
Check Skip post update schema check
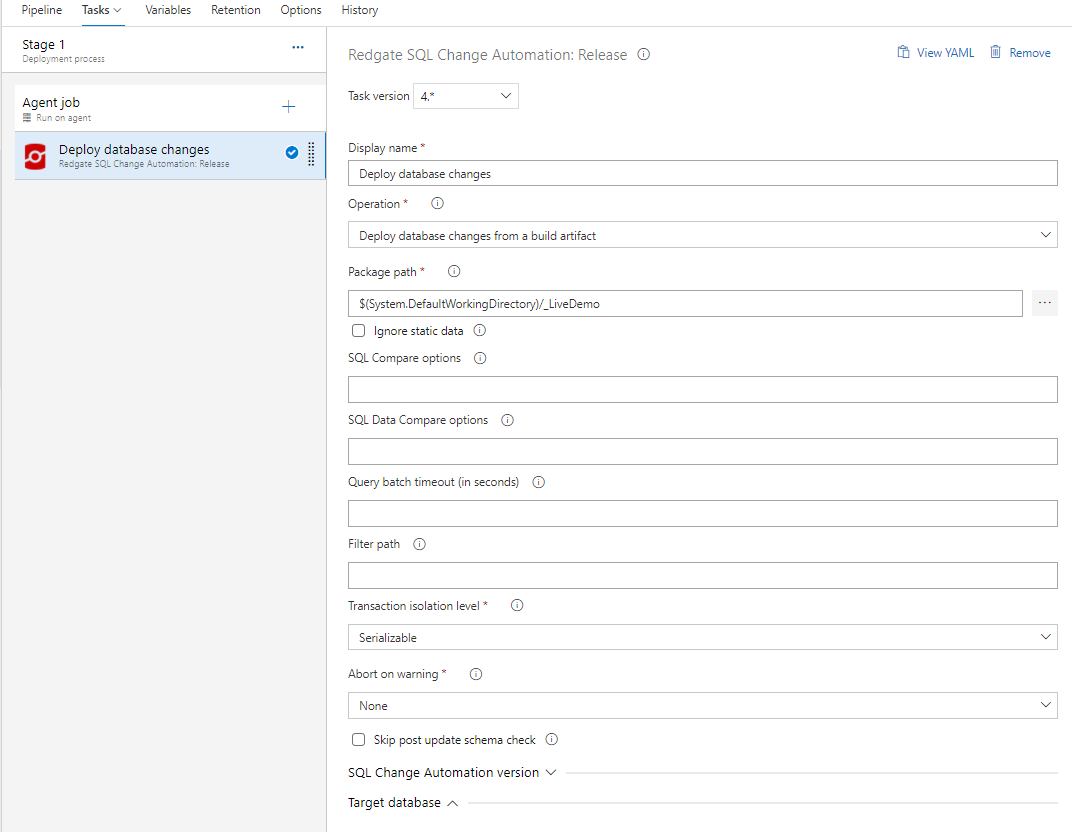click(x=358, y=740)
